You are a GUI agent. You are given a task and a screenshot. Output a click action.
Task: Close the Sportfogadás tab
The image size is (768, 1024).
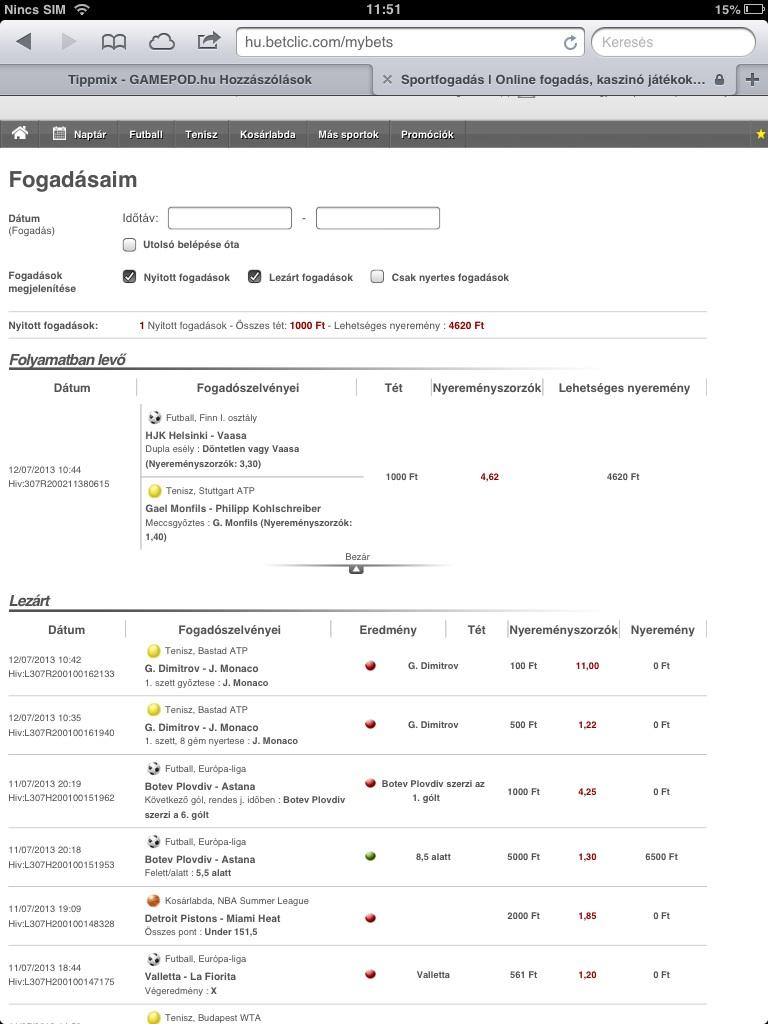click(387, 80)
